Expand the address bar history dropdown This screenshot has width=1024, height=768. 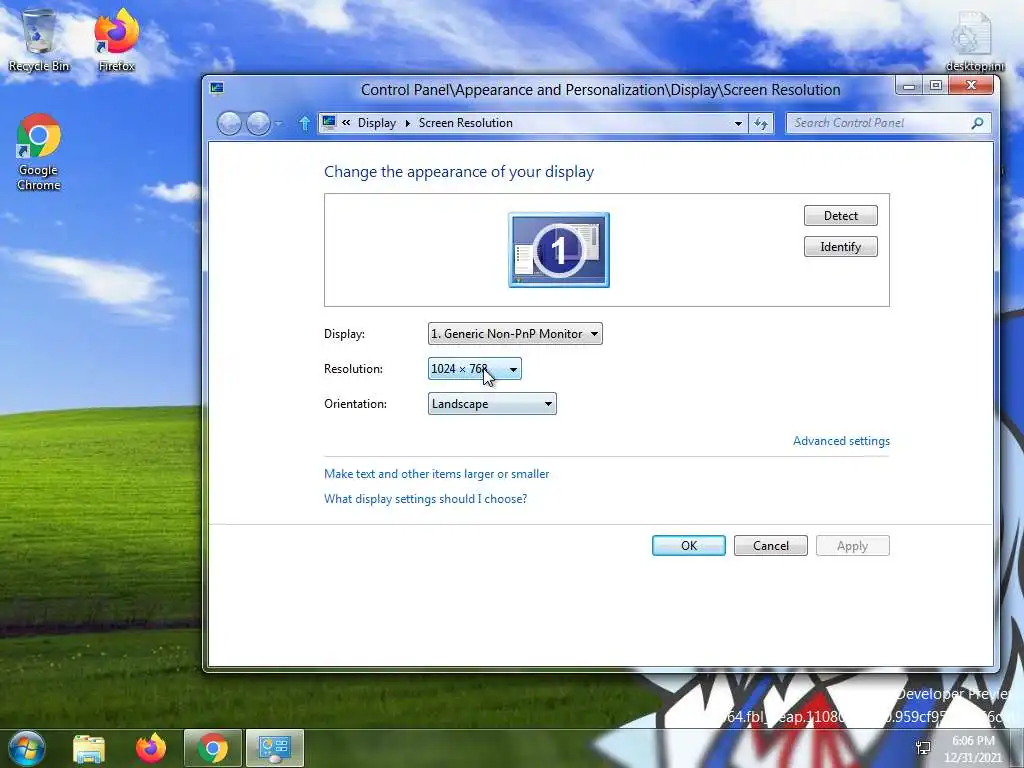pyautogui.click(x=738, y=123)
